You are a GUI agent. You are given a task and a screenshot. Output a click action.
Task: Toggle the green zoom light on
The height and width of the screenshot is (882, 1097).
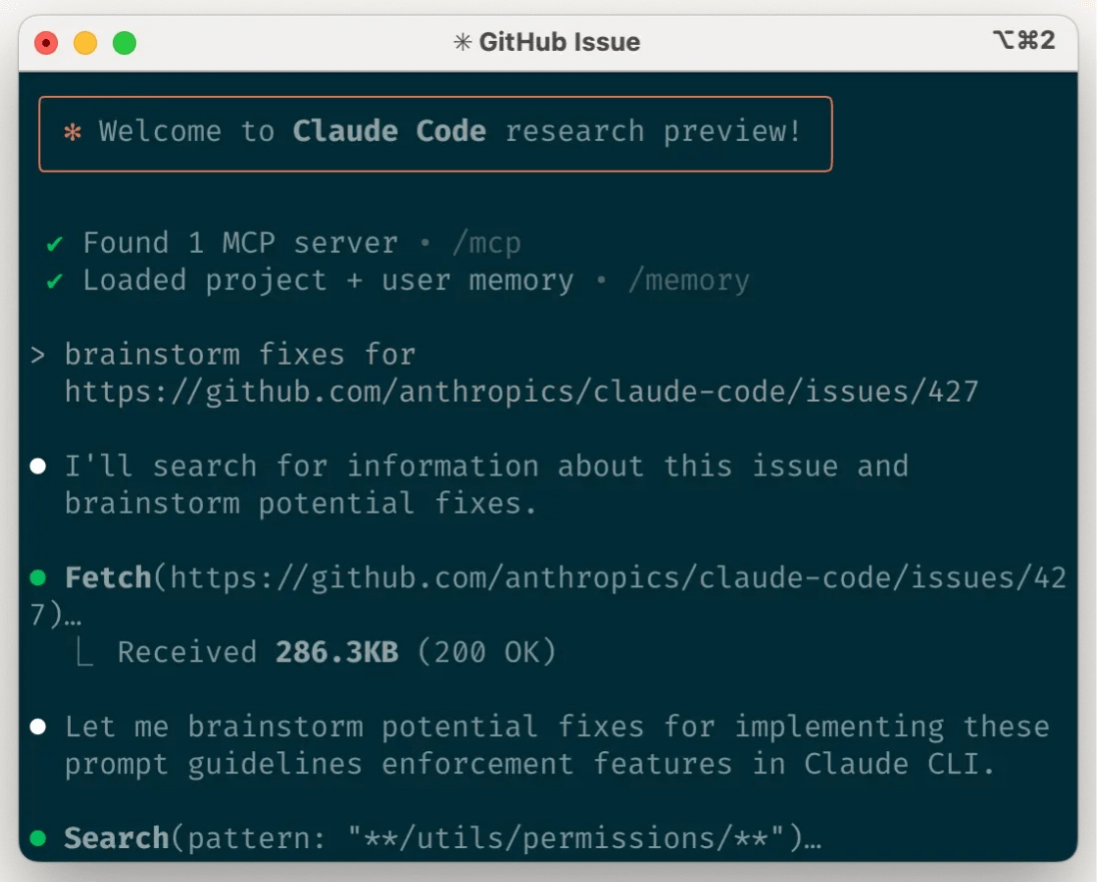(123, 42)
